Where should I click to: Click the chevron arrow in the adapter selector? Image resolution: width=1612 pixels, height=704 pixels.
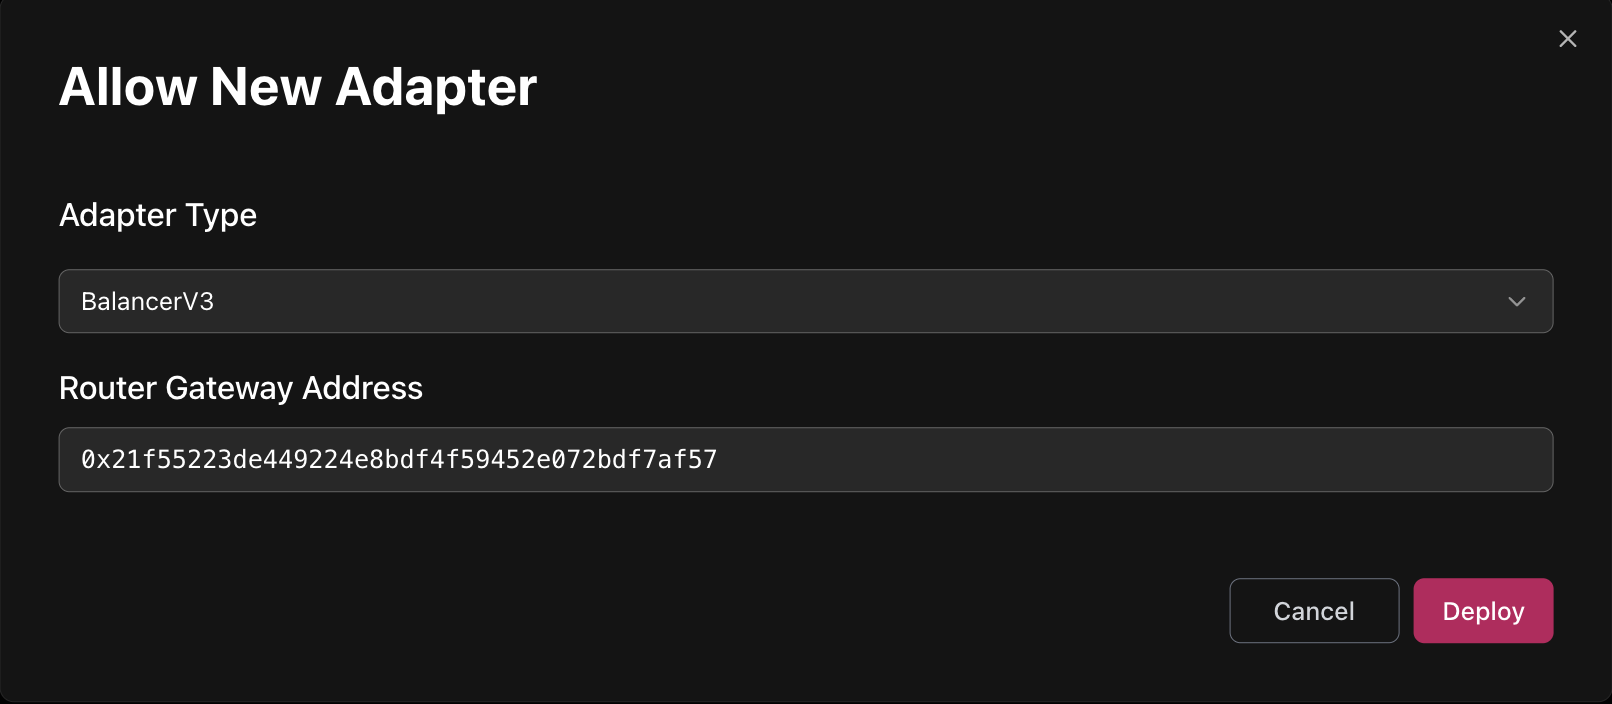click(x=1516, y=301)
